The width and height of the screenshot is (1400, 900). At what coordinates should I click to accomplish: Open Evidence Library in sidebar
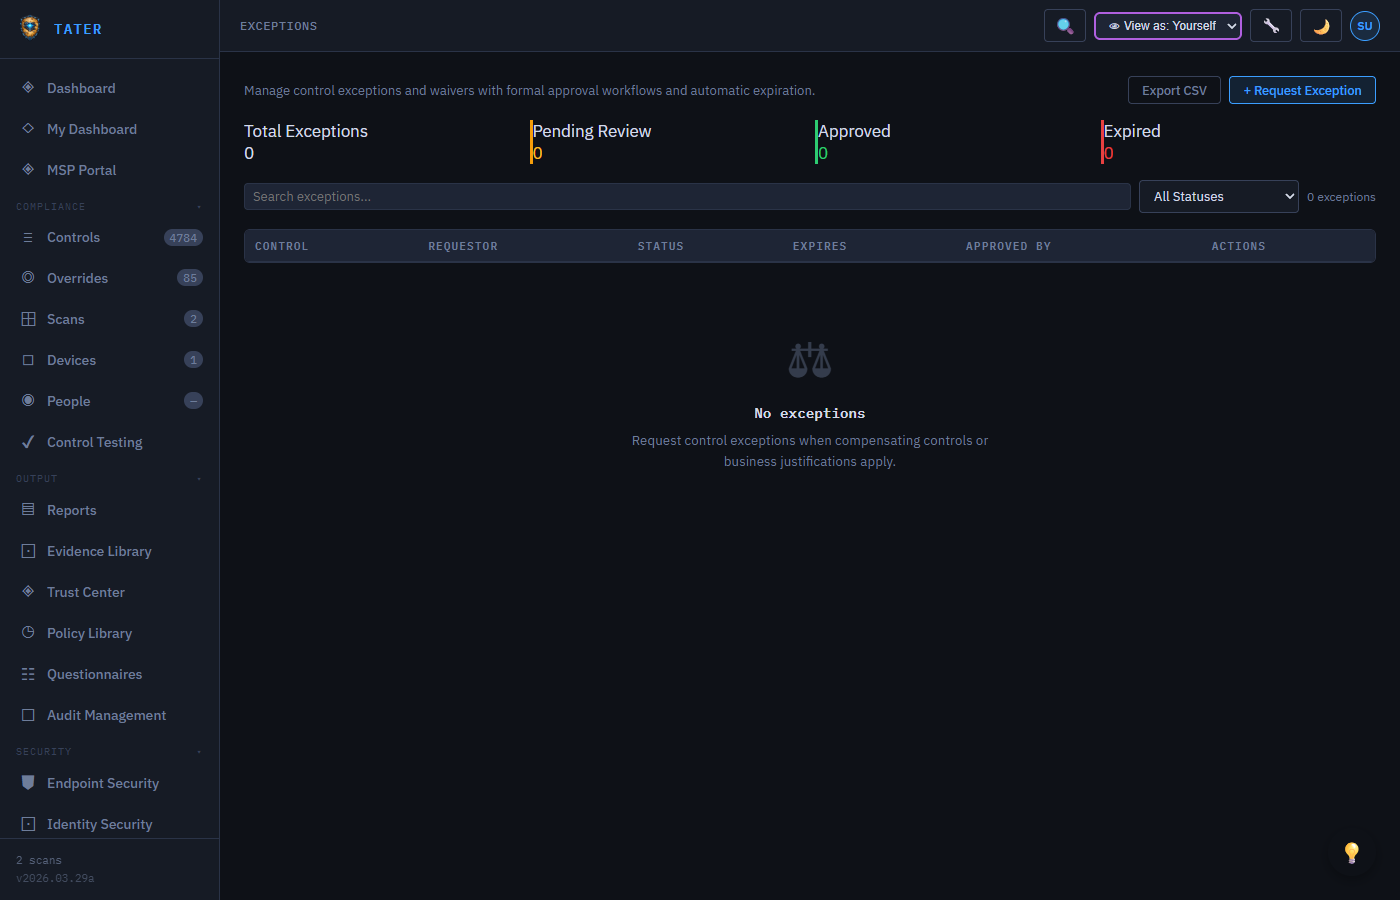click(x=110, y=551)
